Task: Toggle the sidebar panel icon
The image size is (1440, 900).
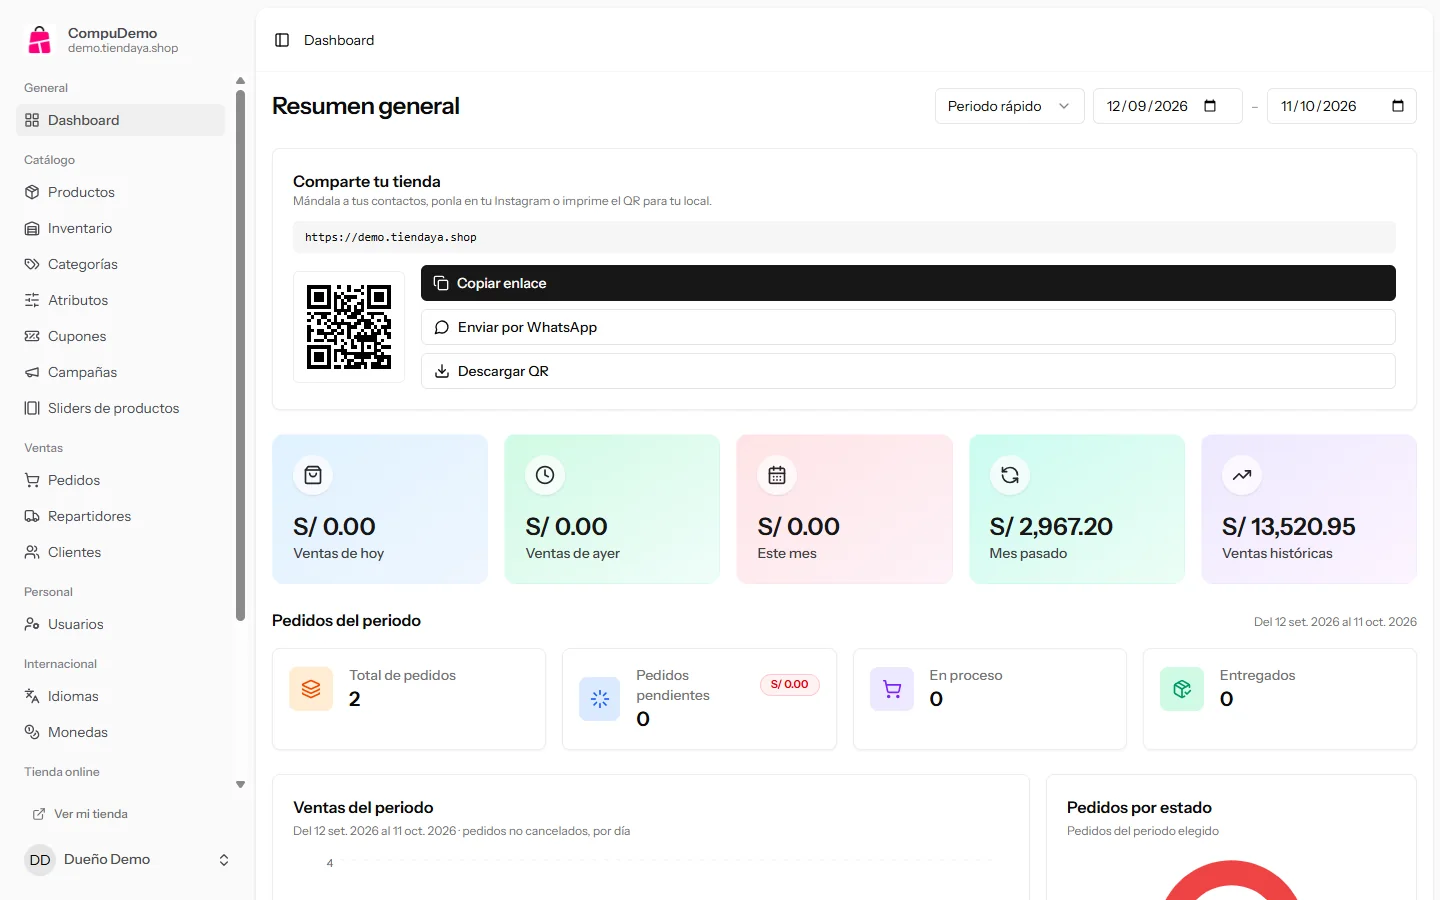Action: (282, 40)
